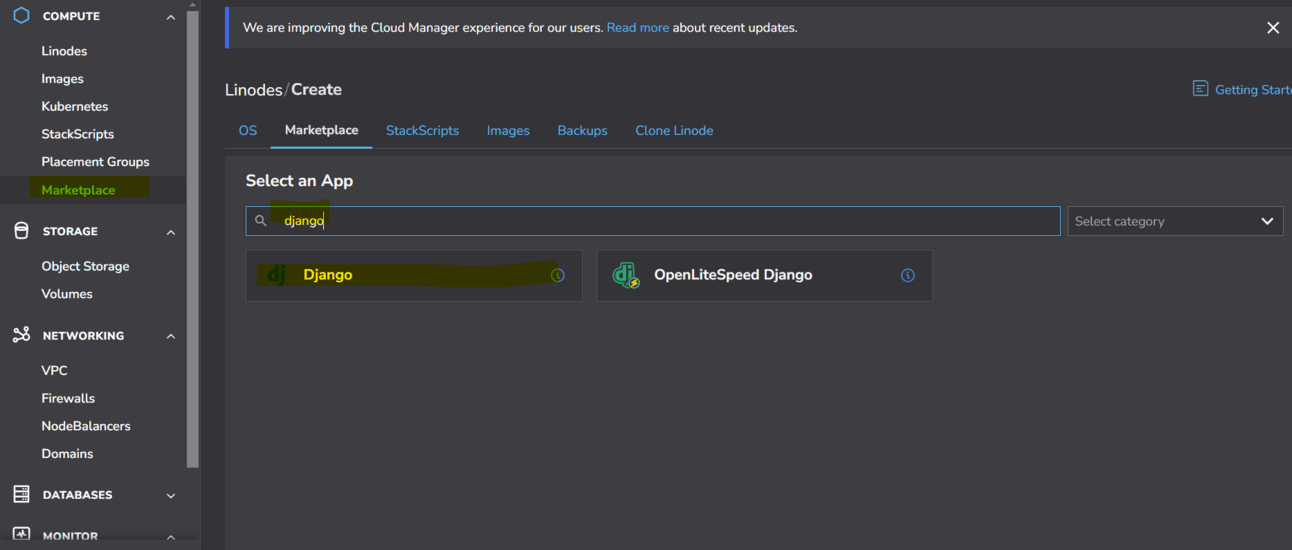Click the Django app logo icon
Viewport: 1292px width, 550px height.
tap(277, 274)
